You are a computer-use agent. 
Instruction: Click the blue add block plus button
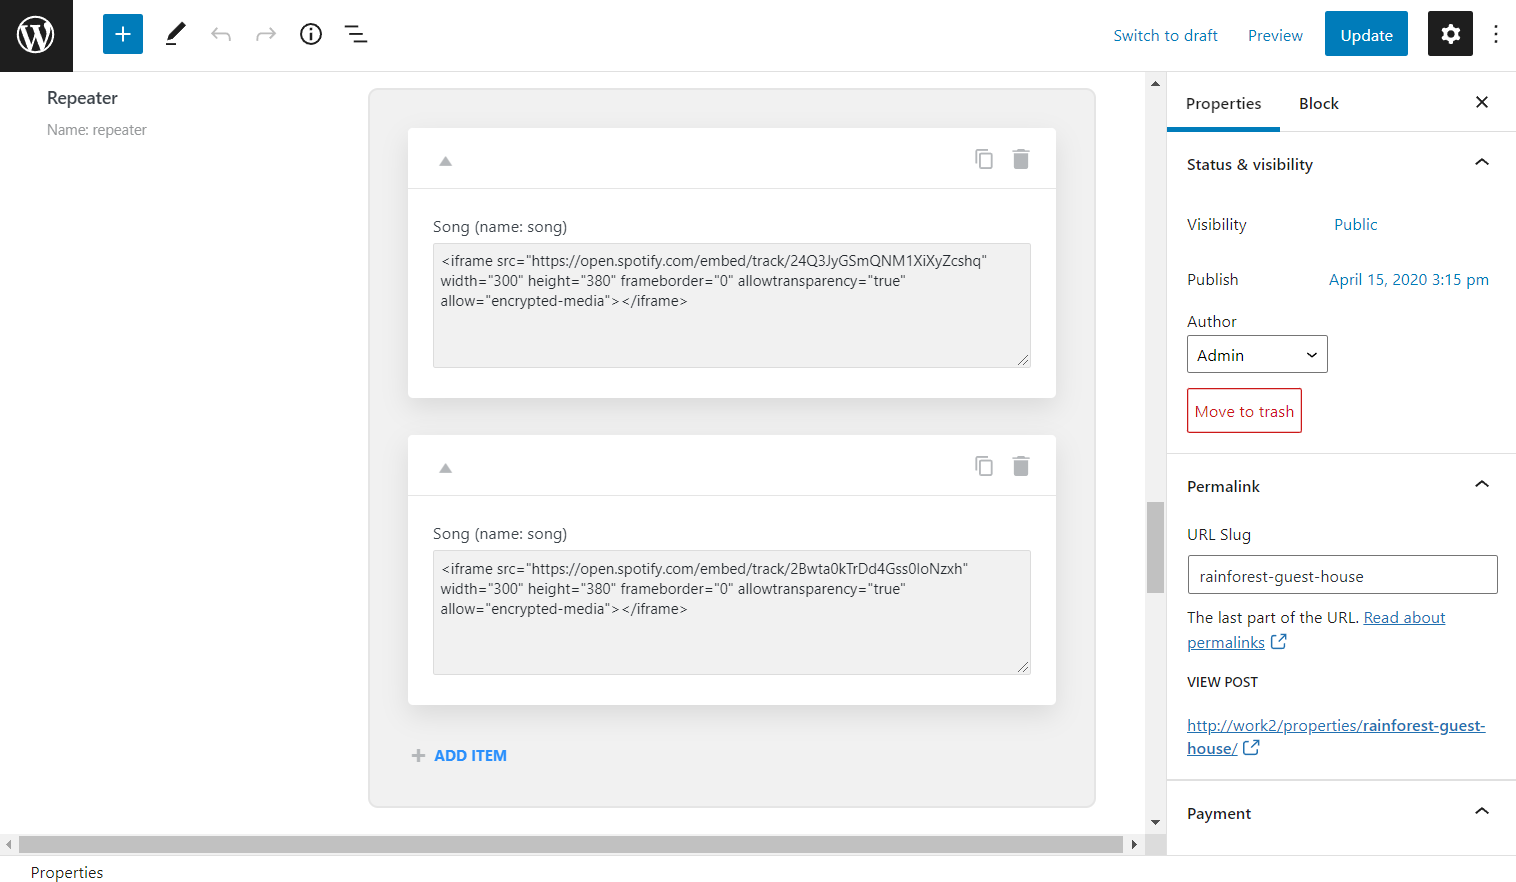coord(123,34)
